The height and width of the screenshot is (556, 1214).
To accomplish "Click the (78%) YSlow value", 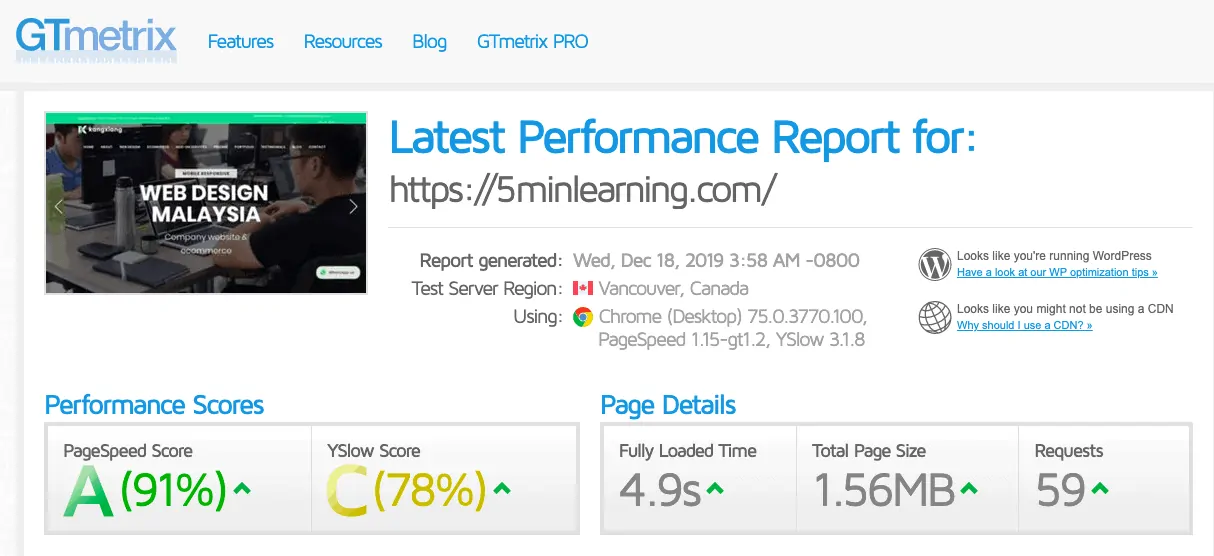I will click(430, 490).
